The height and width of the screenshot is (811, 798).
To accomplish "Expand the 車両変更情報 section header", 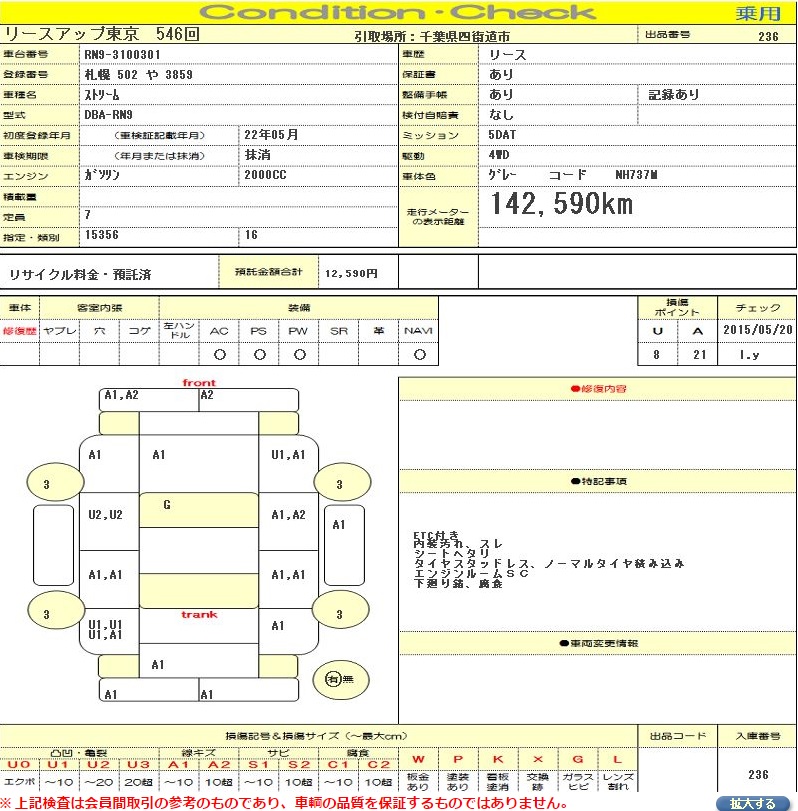I will click(x=598, y=643).
